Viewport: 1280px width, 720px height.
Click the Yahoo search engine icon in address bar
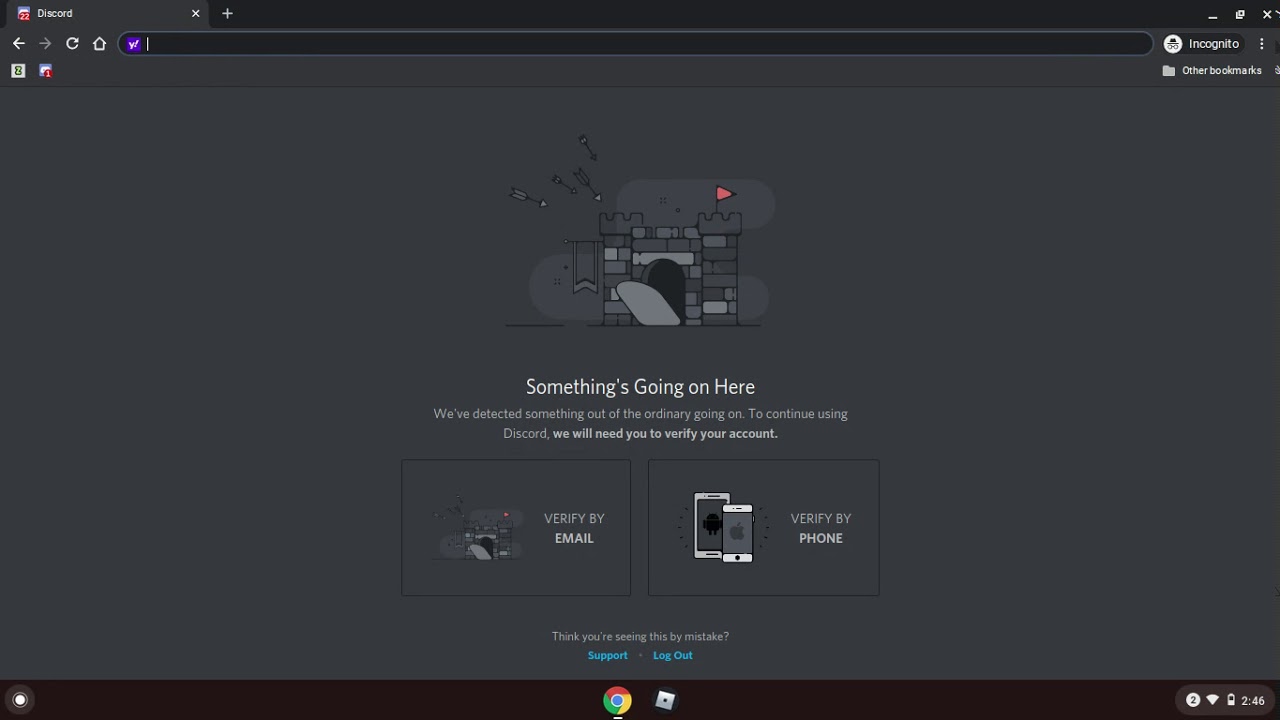[133, 44]
